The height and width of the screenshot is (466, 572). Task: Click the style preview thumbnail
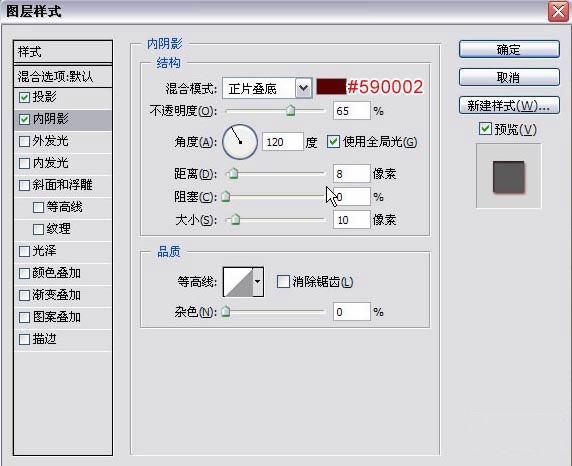pyautogui.click(x=509, y=176)
